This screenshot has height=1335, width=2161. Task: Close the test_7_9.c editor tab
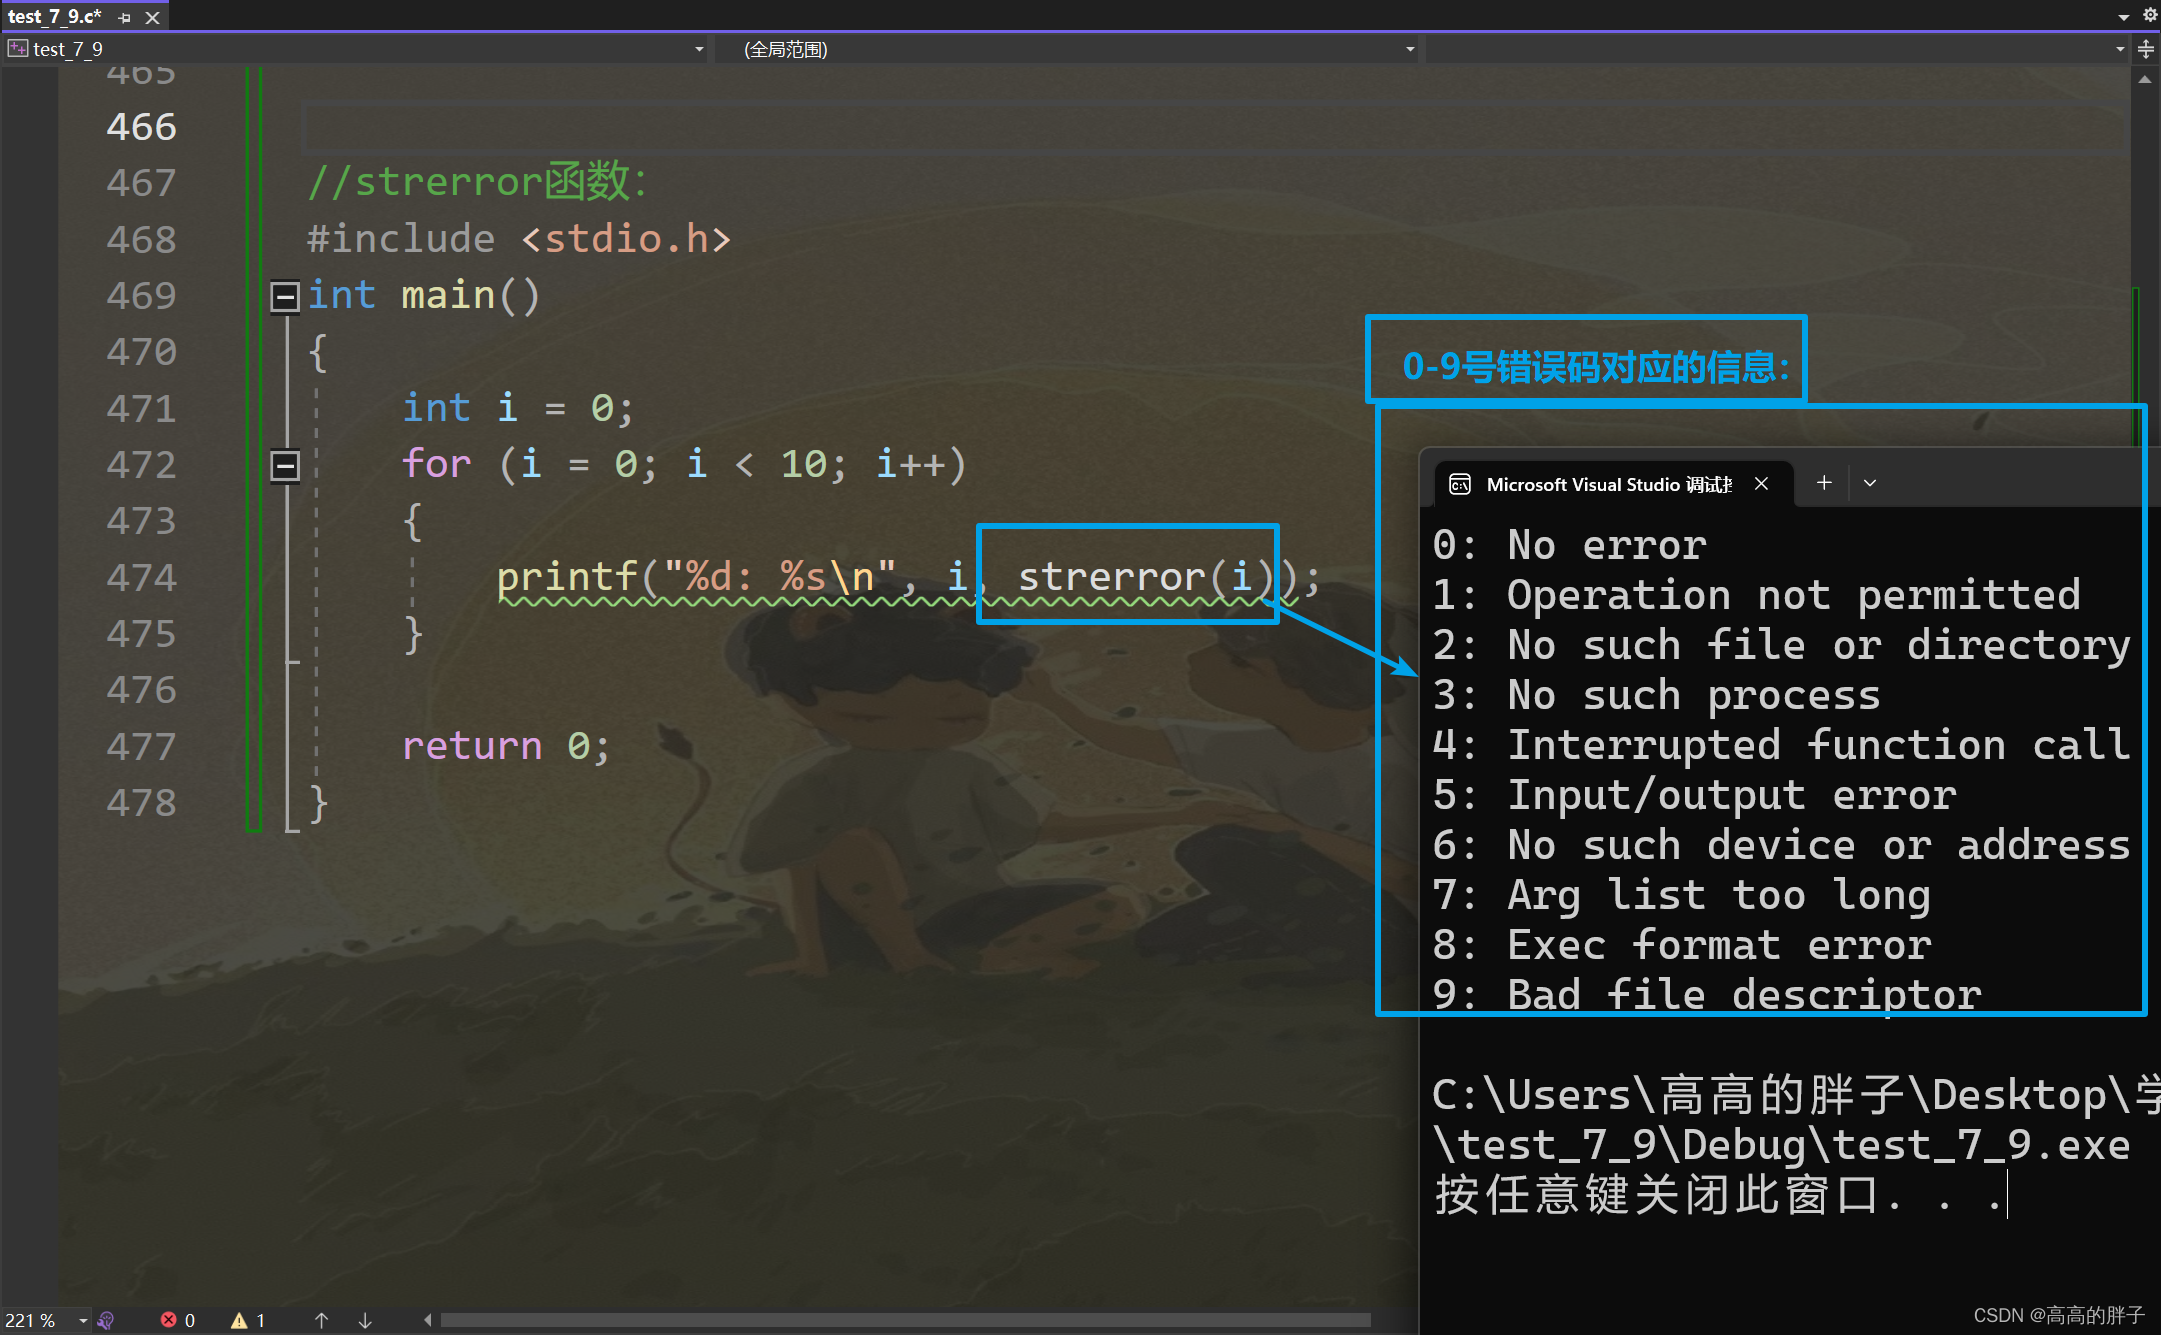tap(152, 18)
